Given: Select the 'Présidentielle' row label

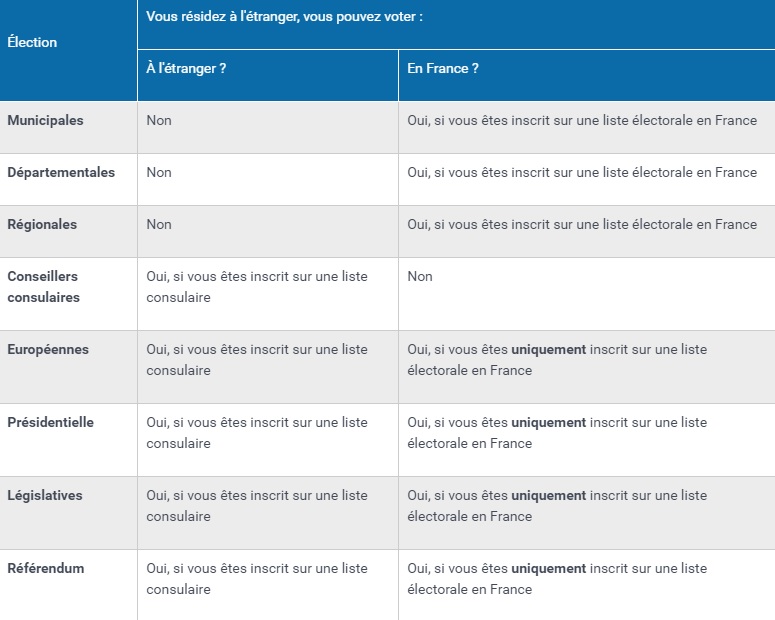Looking at the screenshot, I should coord(50,422).
